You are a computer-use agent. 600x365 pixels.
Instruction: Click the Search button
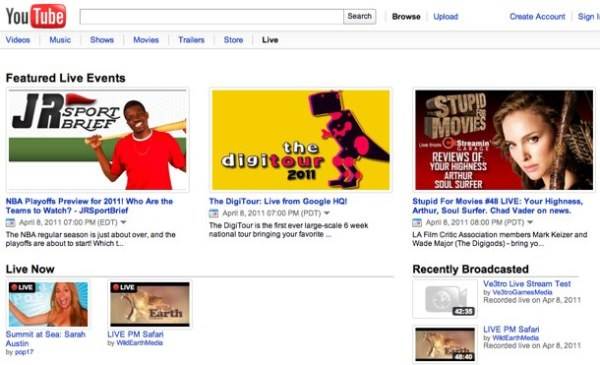pos(360,16)
